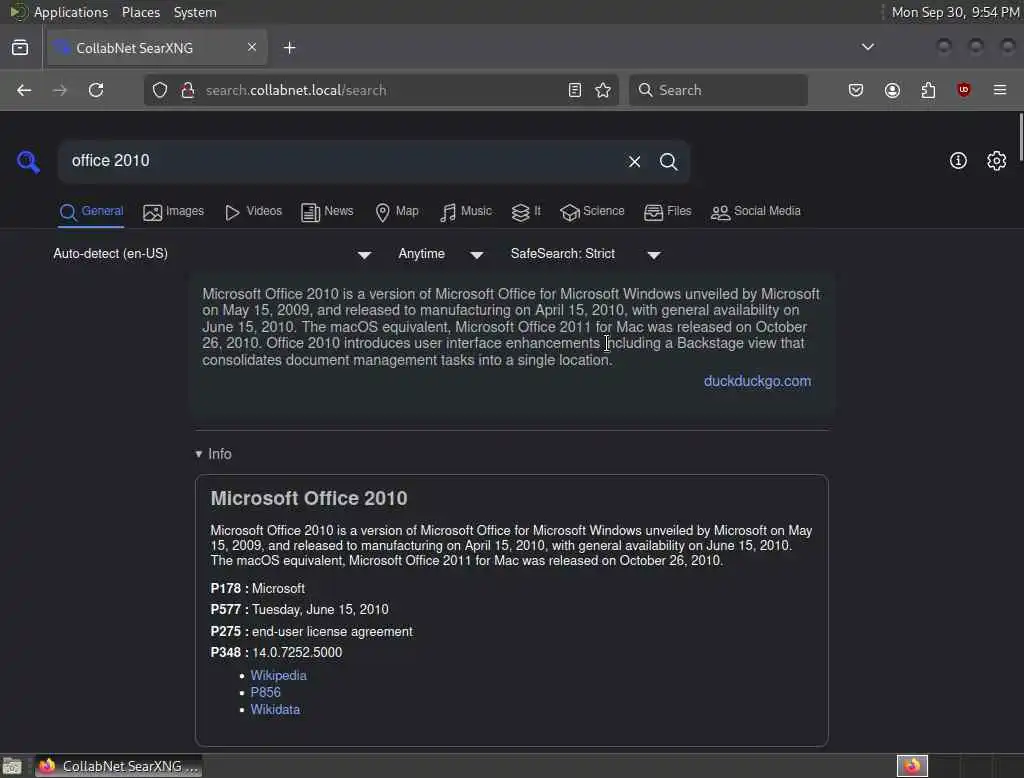Click the Firefox workspace icon in the bottom-right panel
Viewport: 1024px width, 778px height.
[912, 766]
